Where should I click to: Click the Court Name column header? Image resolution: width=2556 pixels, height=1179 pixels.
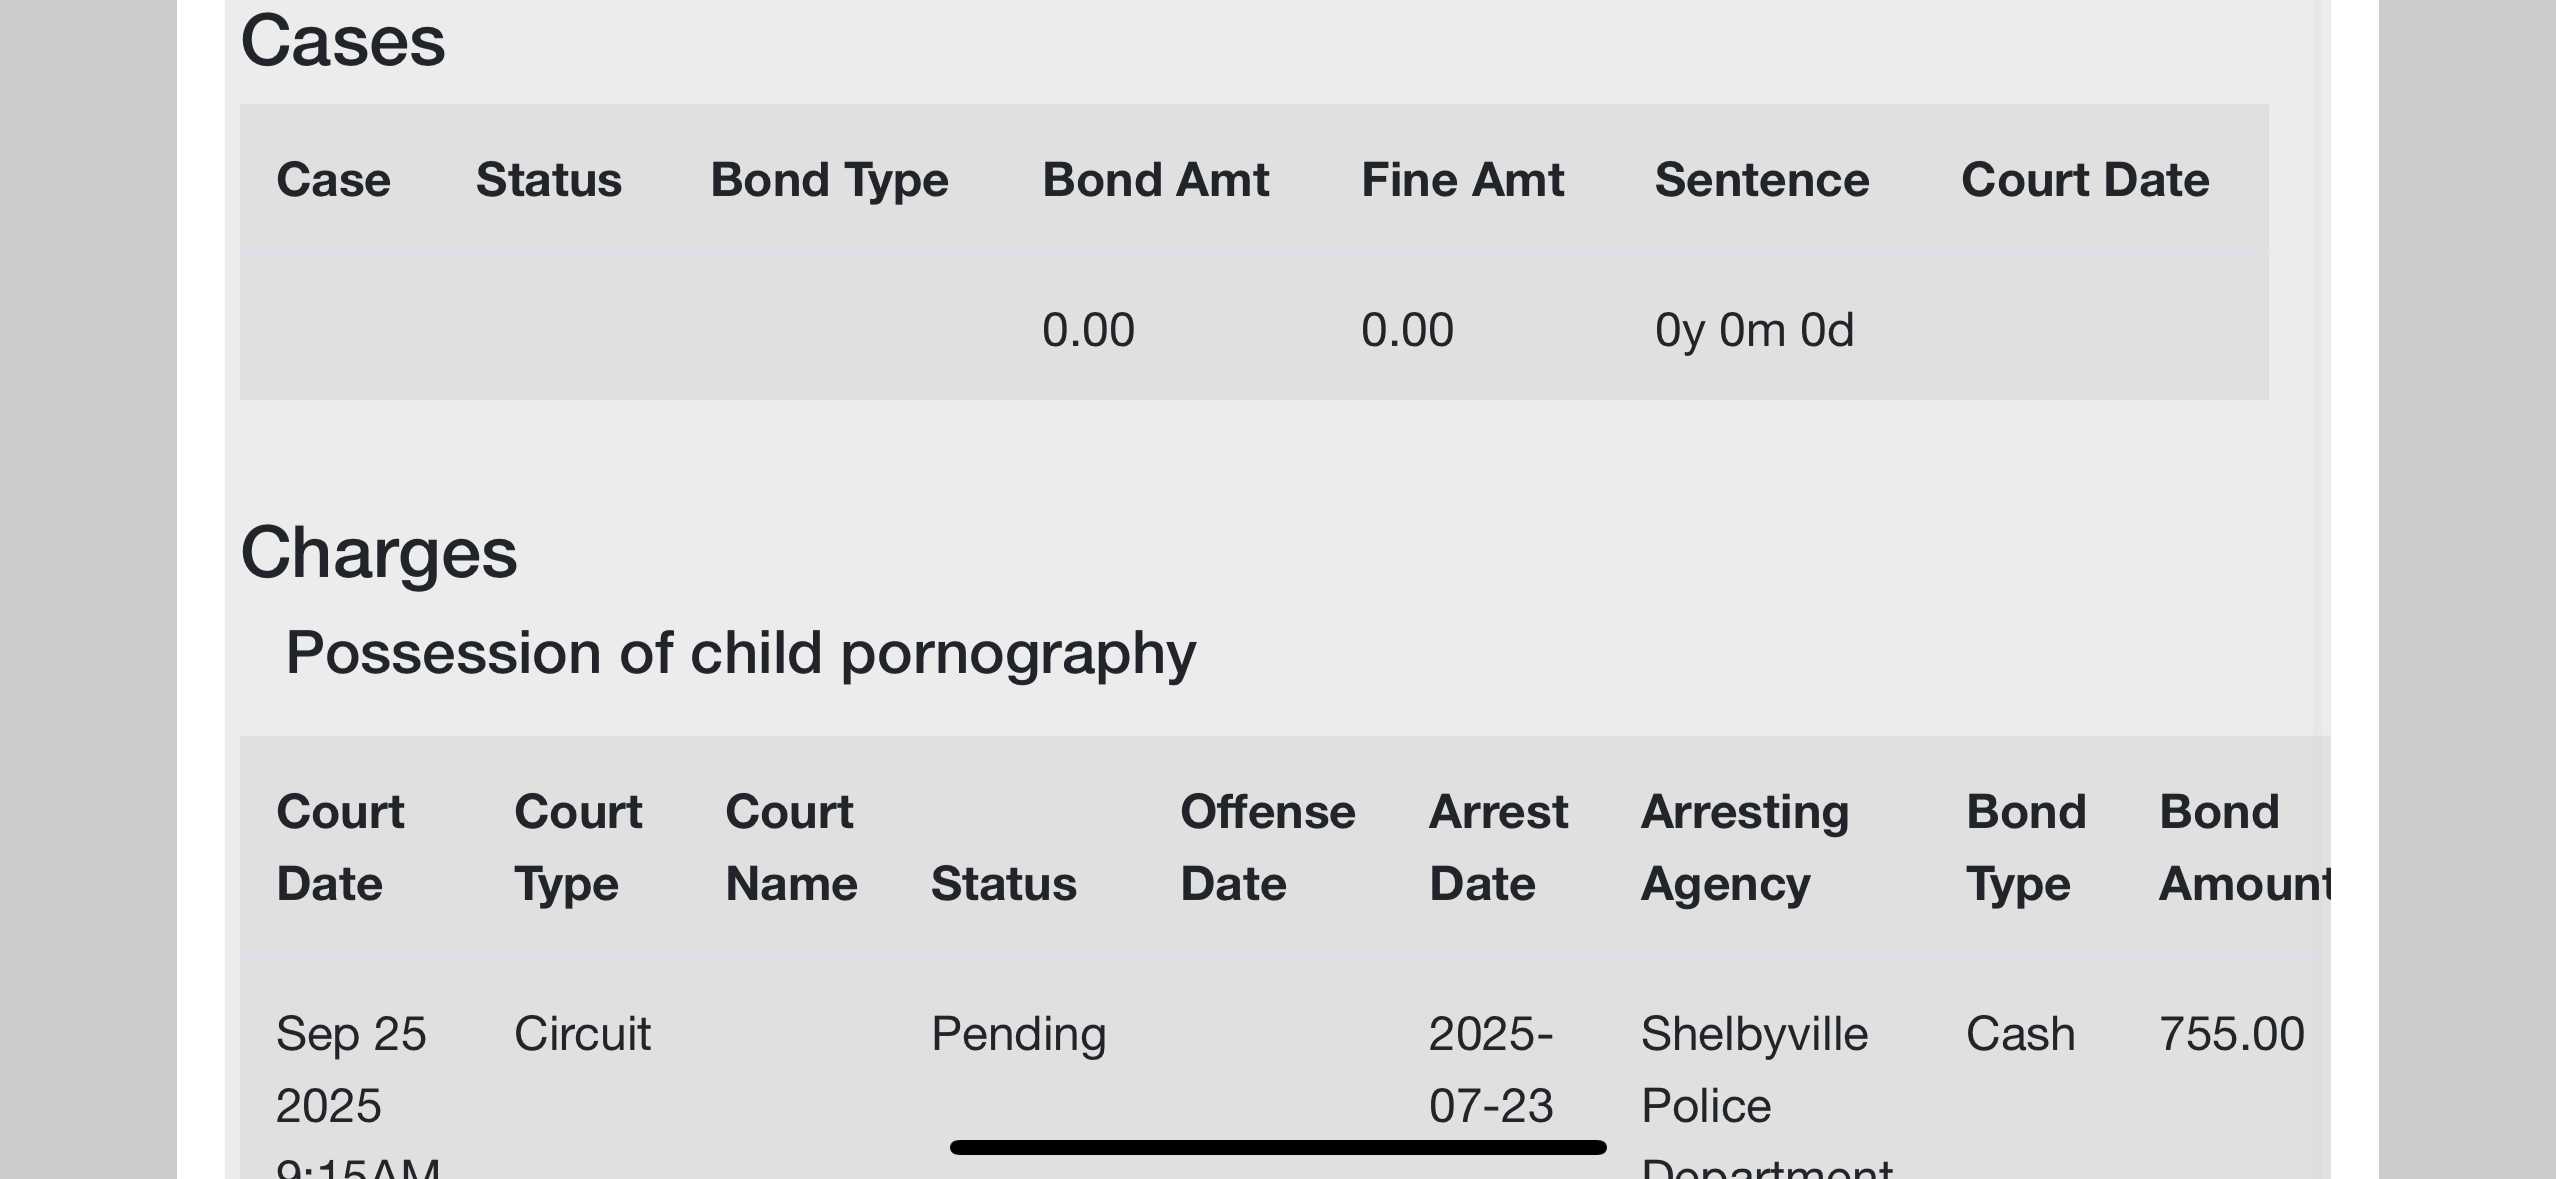[791, 848]
